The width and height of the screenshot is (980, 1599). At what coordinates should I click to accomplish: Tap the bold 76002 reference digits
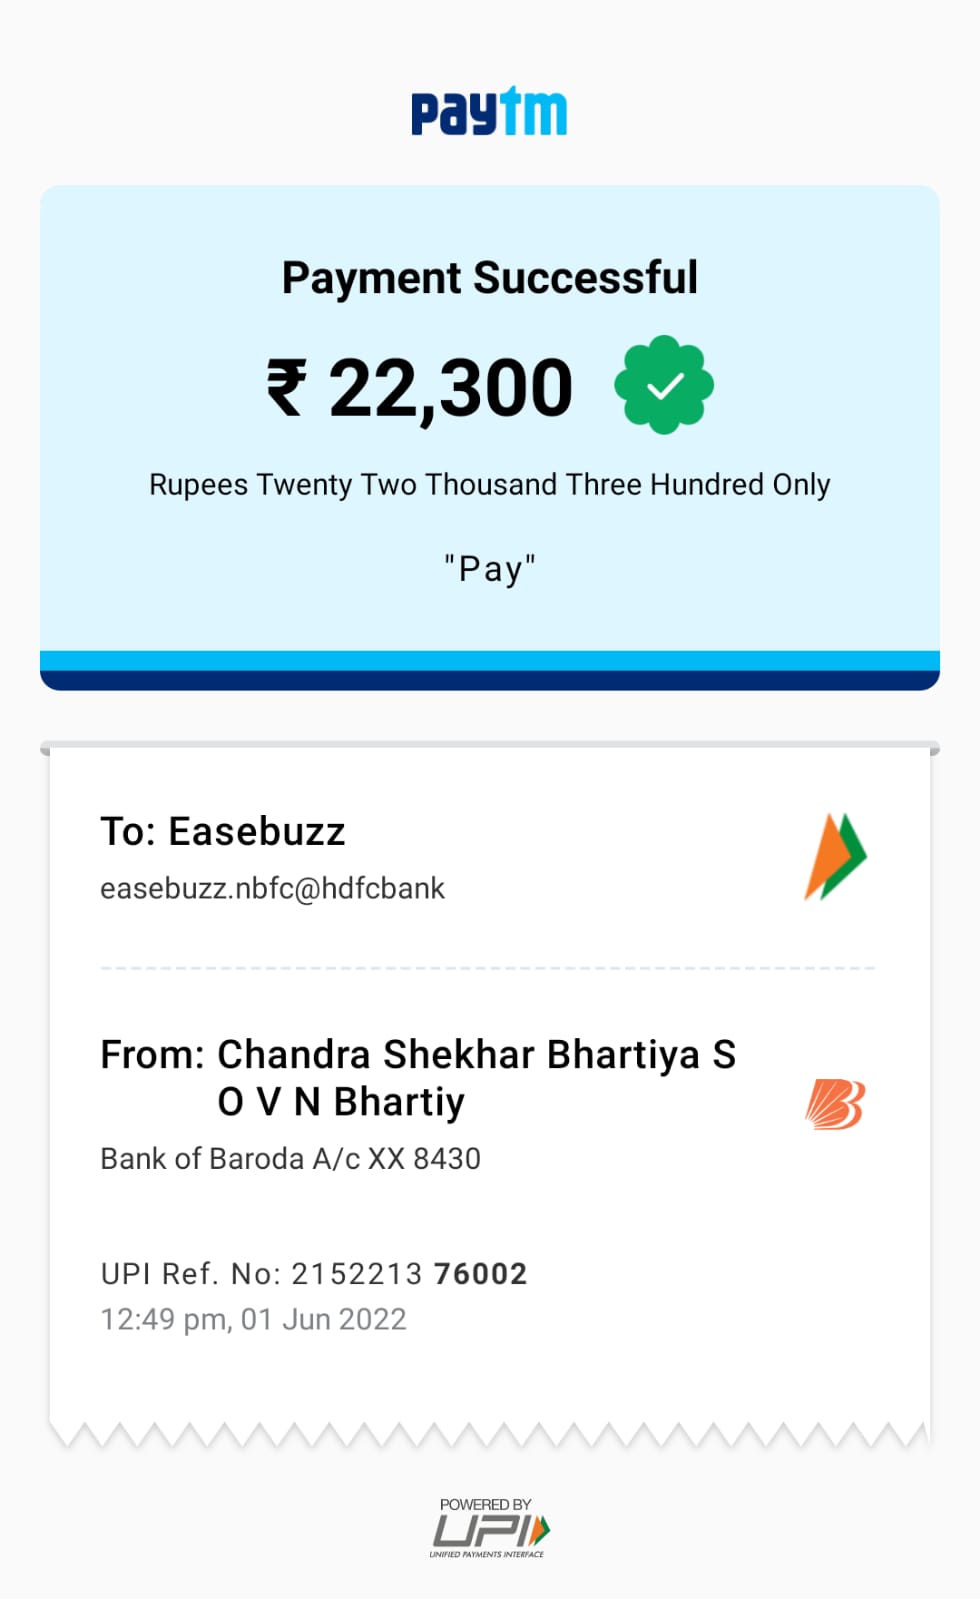coord(480,1273)
